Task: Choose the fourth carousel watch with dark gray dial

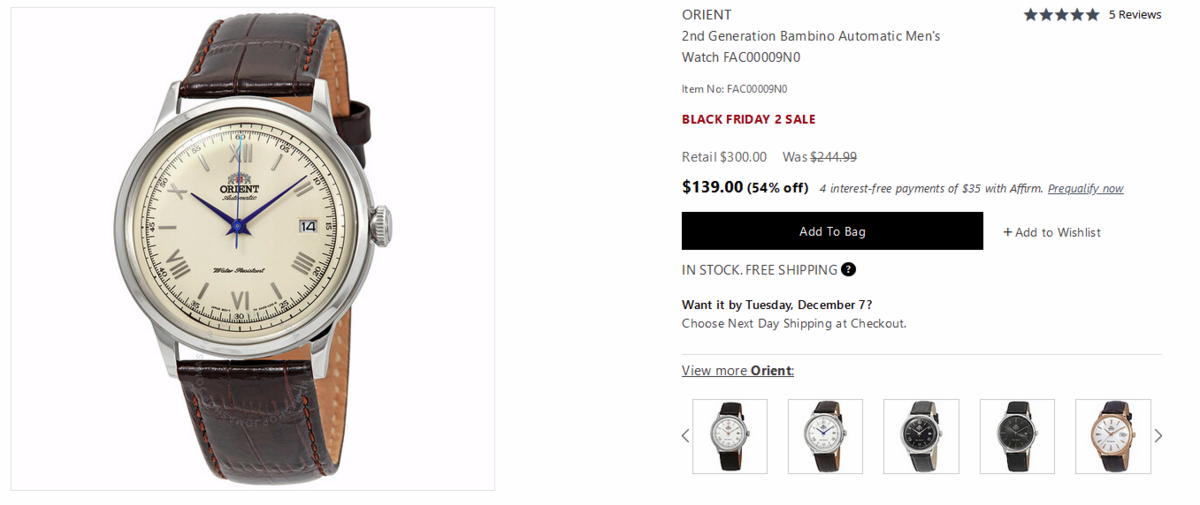Action: [x=1017, y=436]
